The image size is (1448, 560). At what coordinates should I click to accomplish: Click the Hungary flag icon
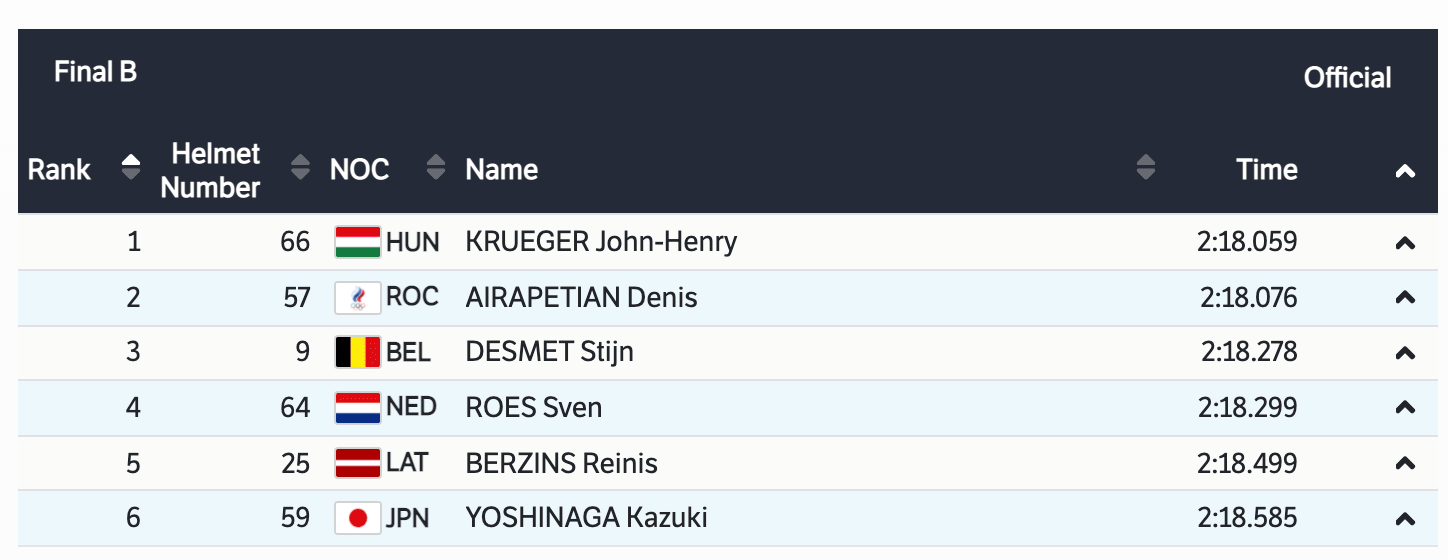click(x=357, y=242)
